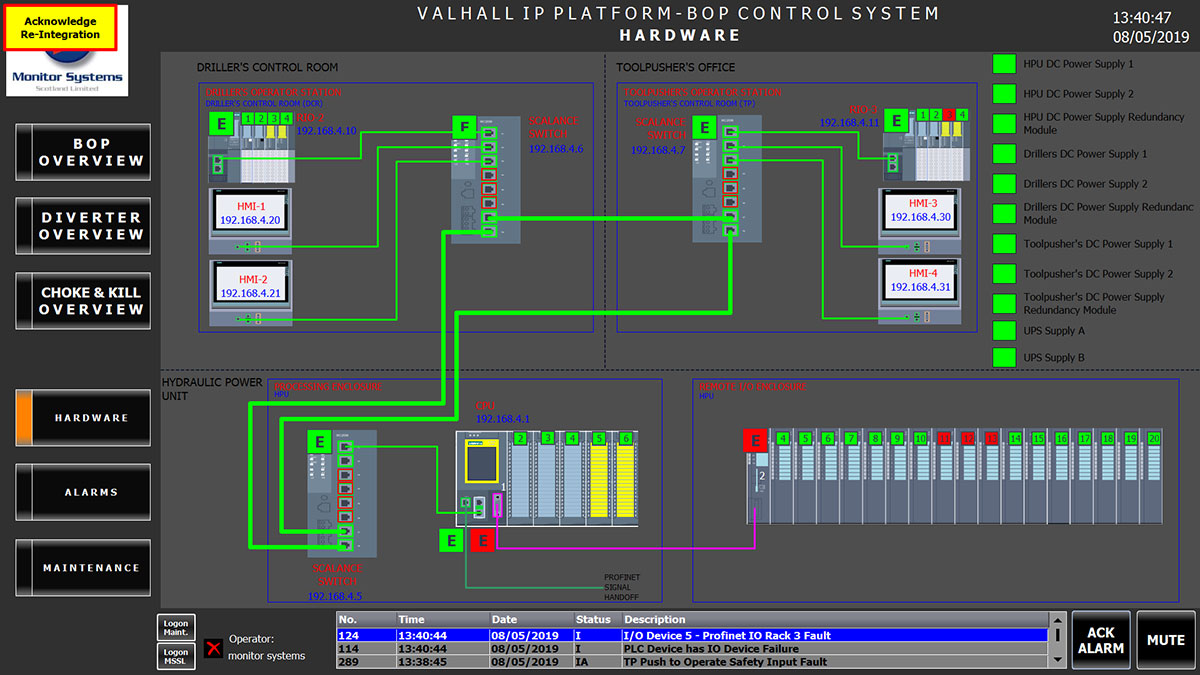Screen dimensions: 1200x675
Task: Select red fault module 11 in Remote IO rack
Action: pyautogui.click(x=943, y=437)
